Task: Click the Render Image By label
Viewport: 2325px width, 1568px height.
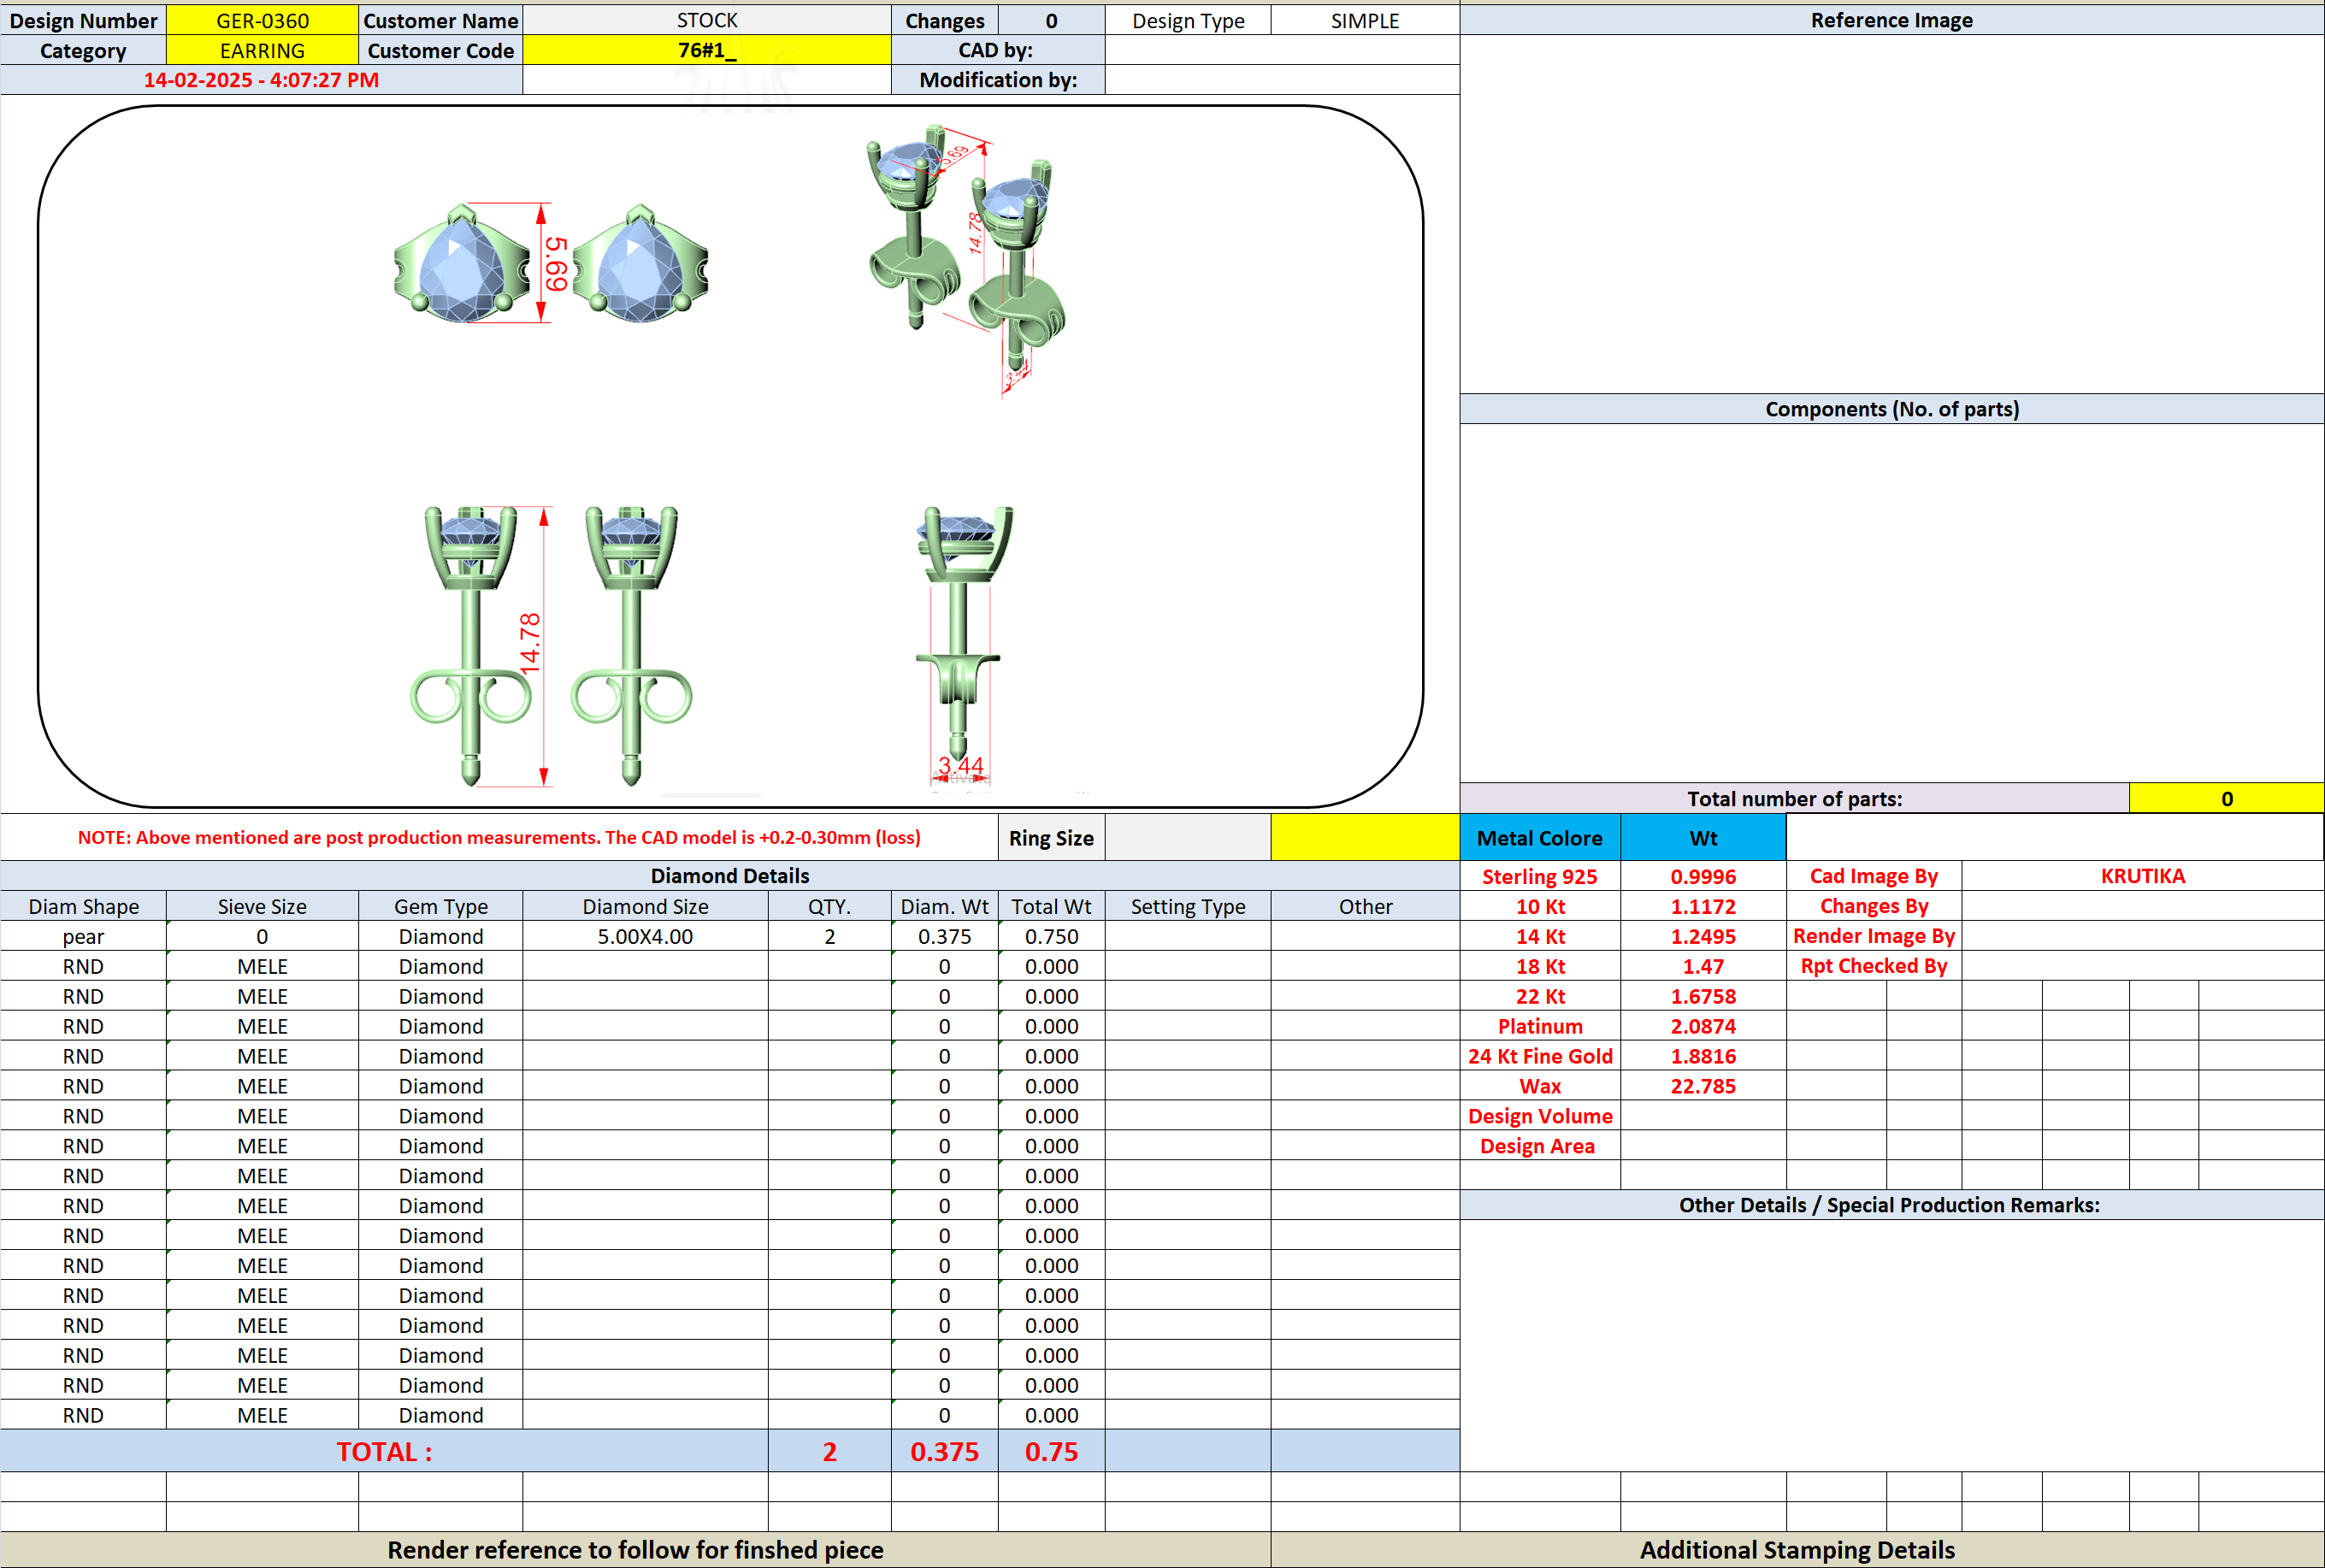Action: (1873, 936)
